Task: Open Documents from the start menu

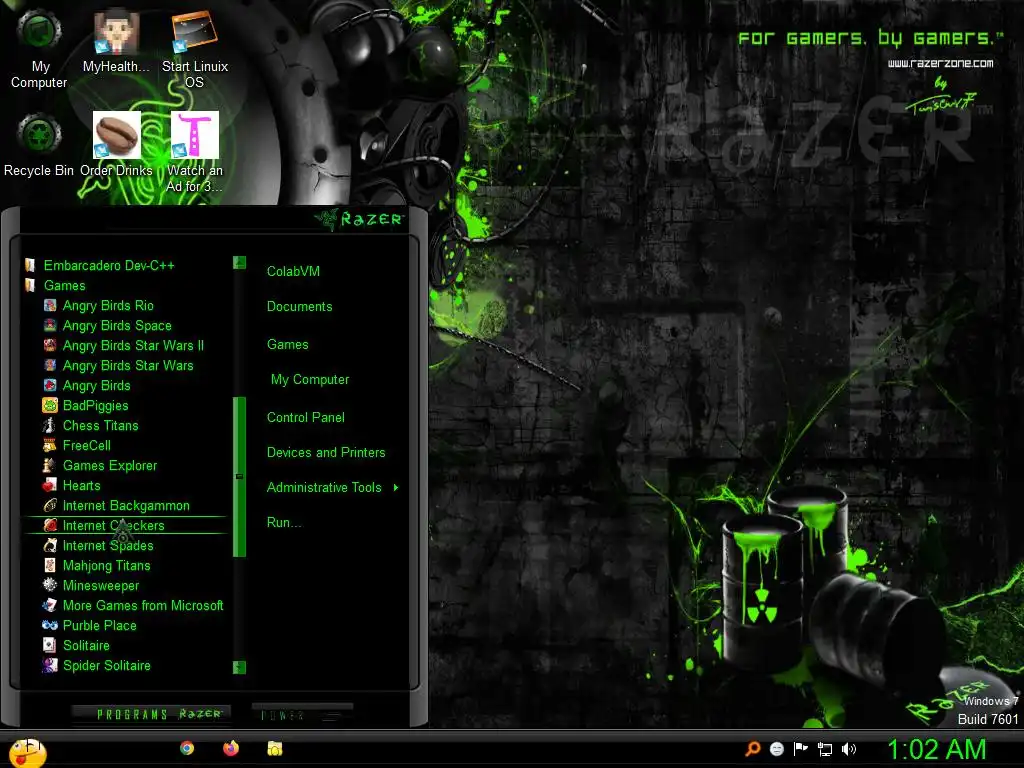Action: (x=299, y=306)
